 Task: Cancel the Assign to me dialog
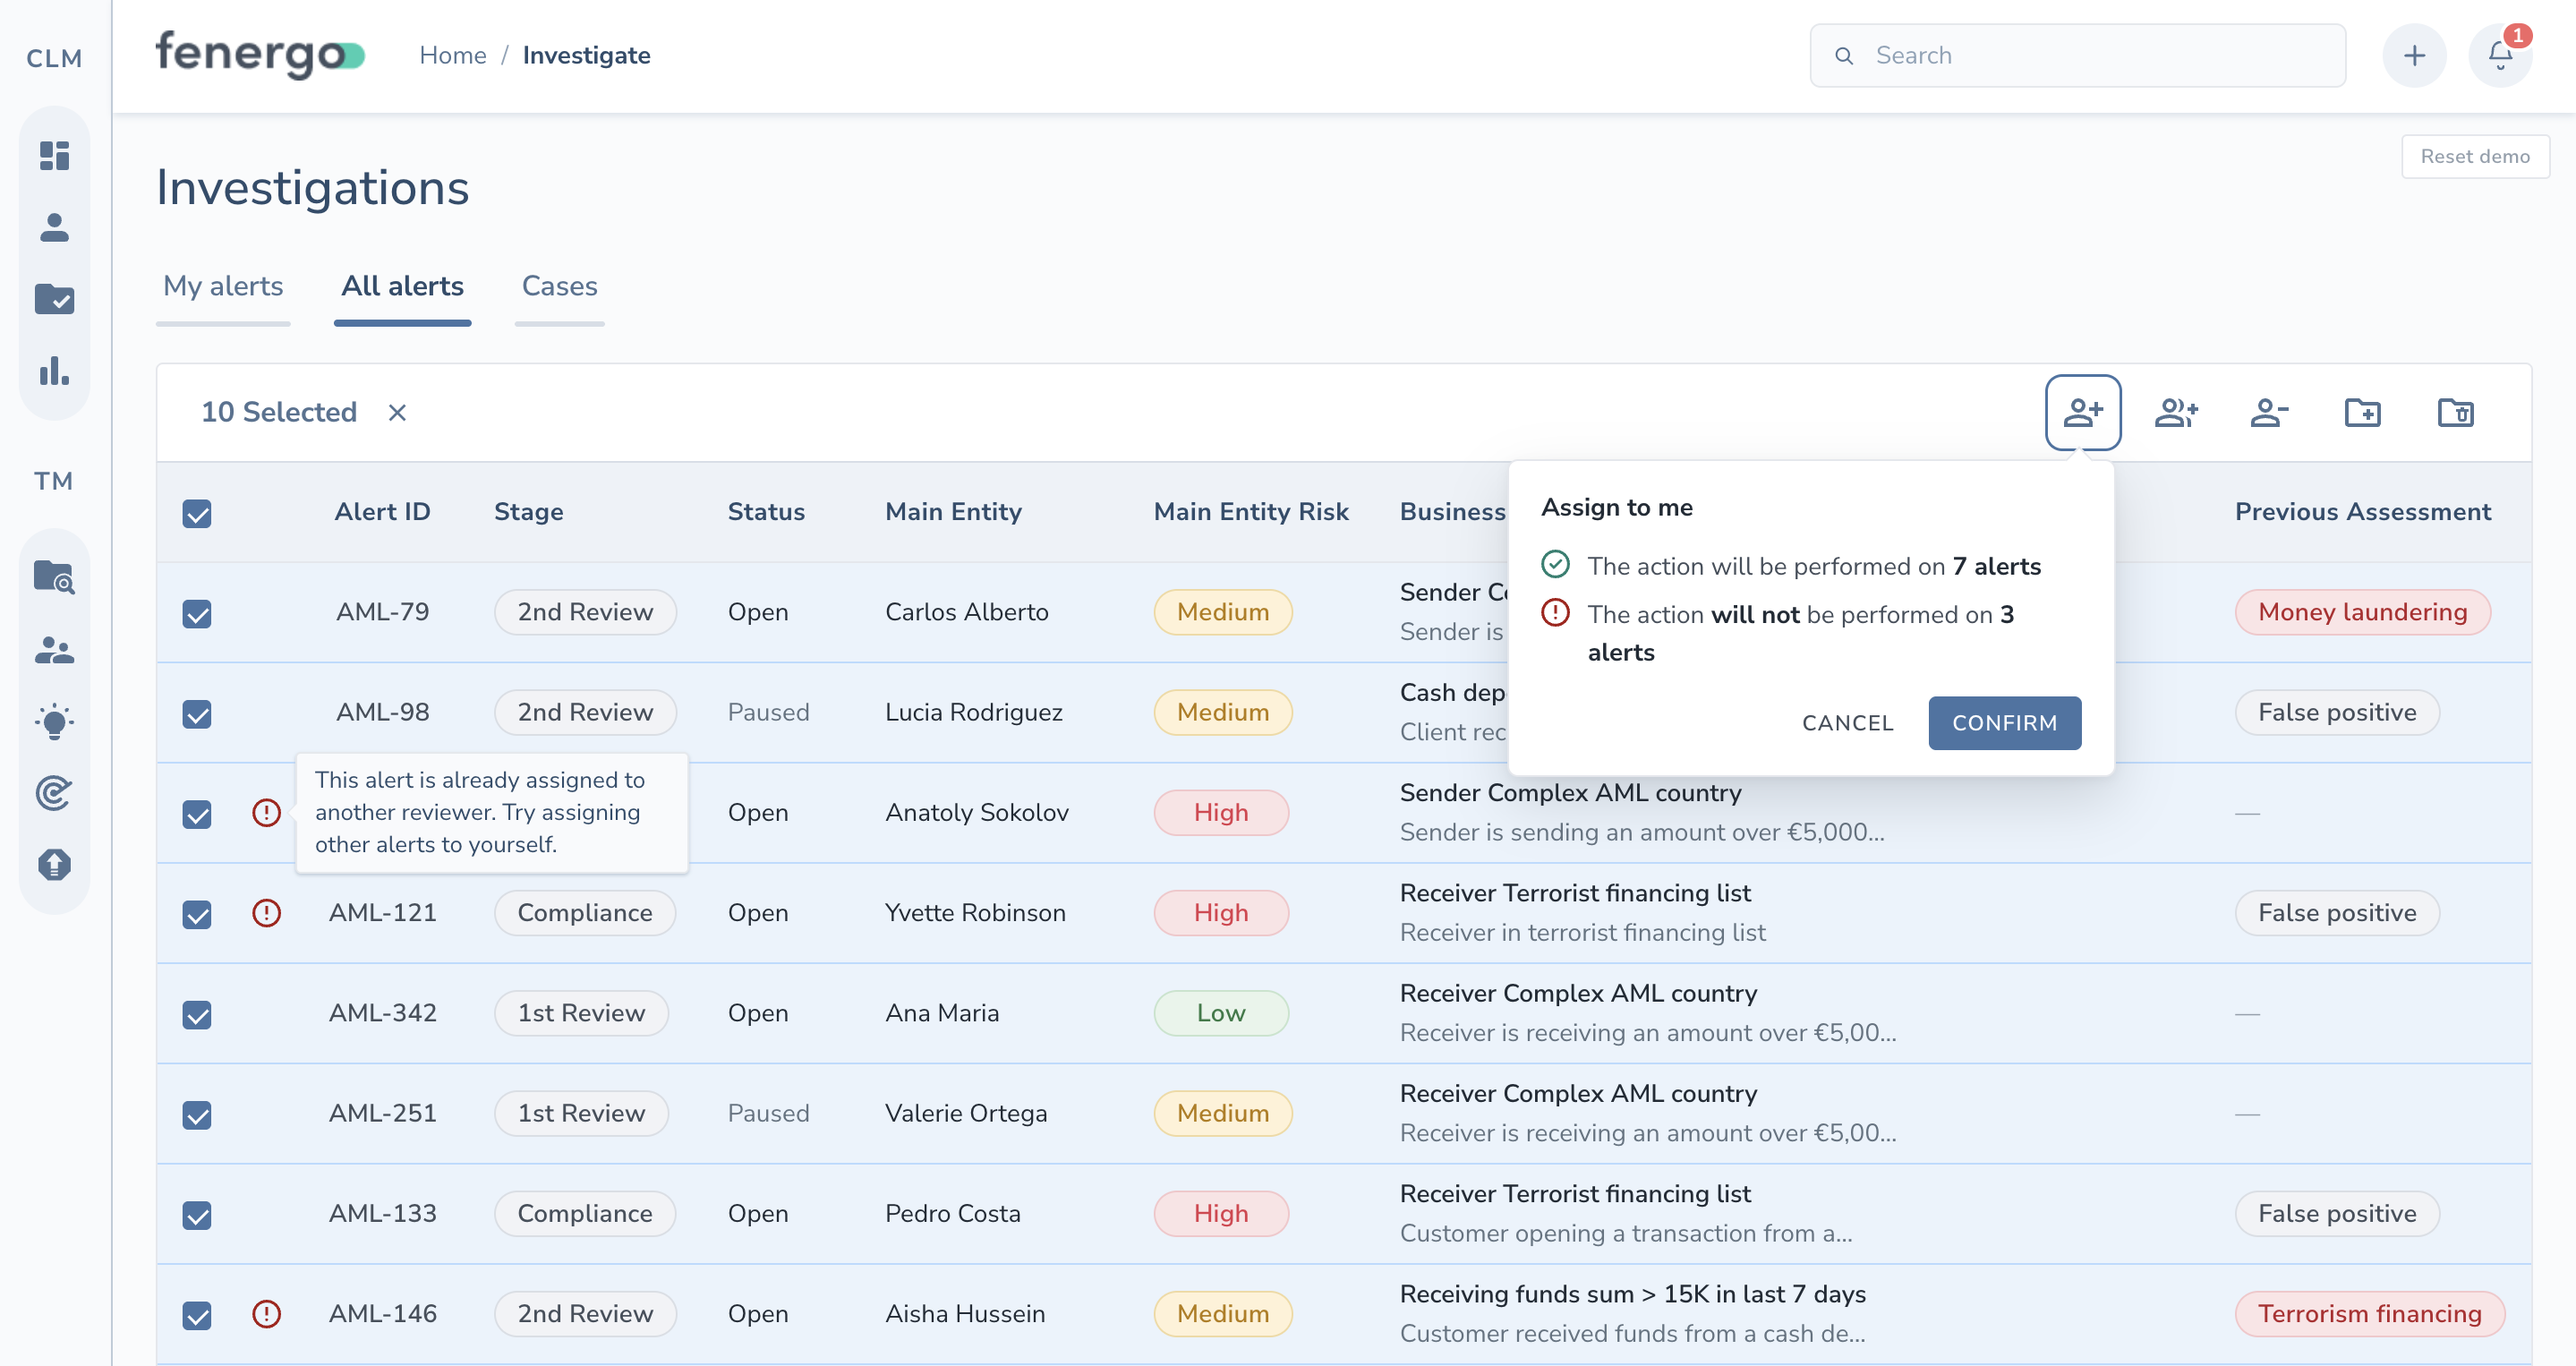tap(1847, 722)
